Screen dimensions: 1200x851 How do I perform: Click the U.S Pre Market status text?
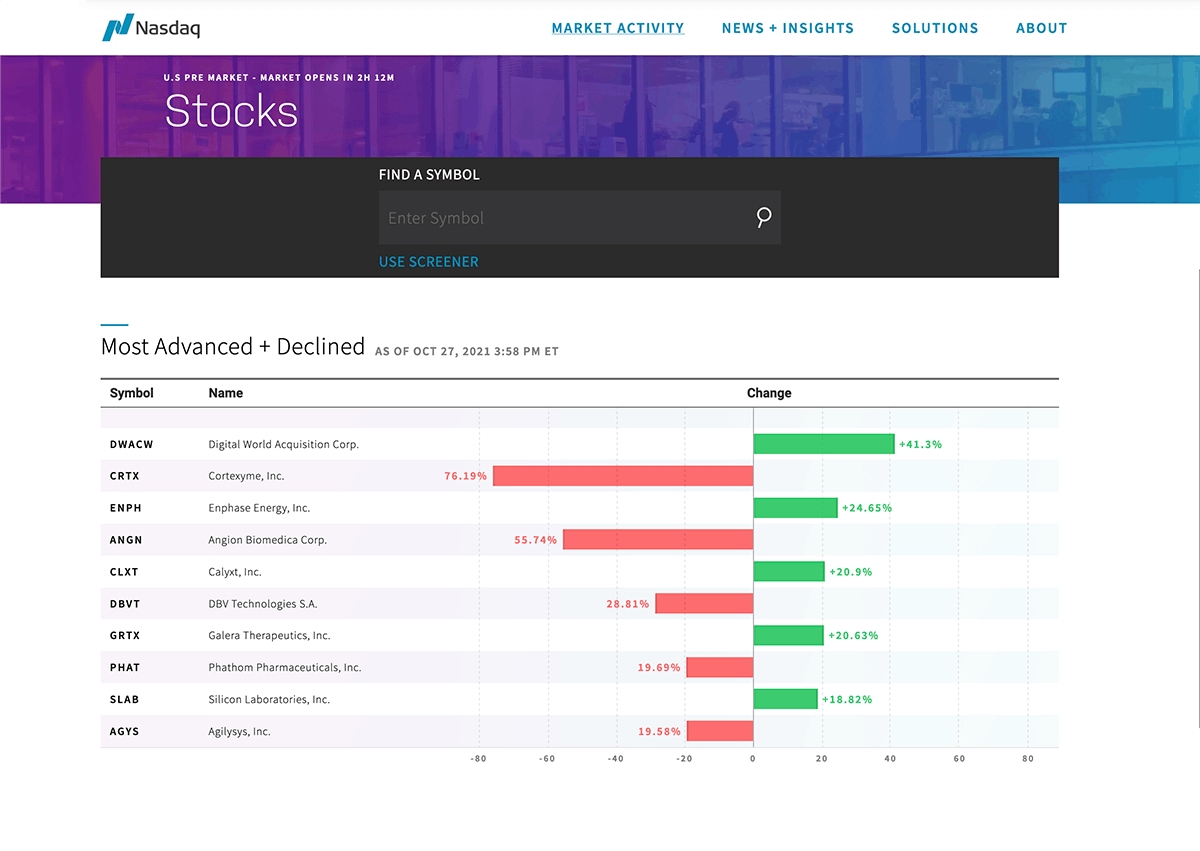(x=279, y=77)
